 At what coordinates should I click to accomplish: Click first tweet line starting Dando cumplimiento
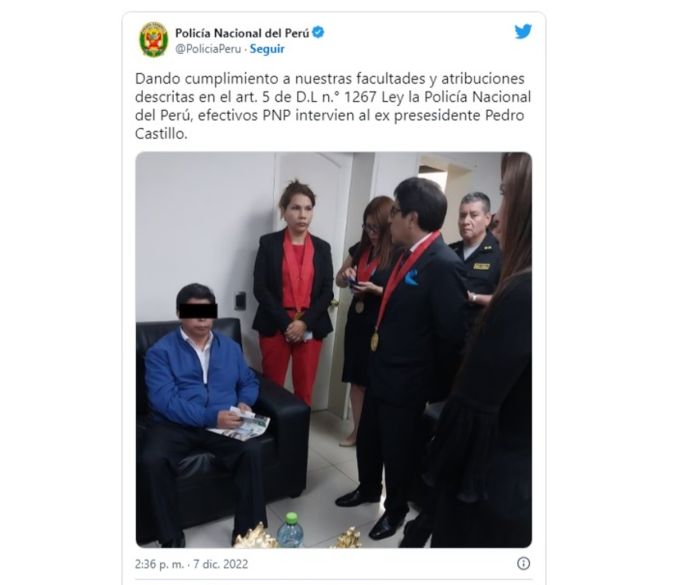(x=330, y=79)
